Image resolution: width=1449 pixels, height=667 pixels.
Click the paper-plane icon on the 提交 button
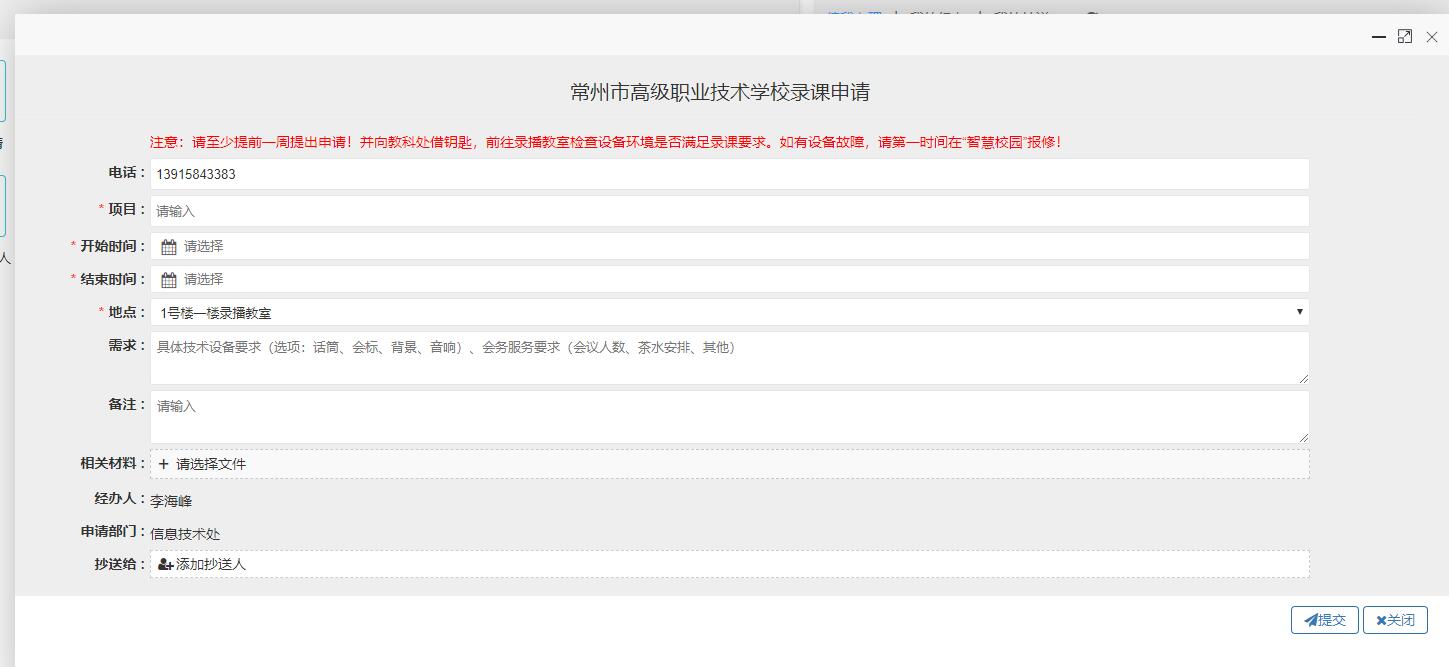[1310, 619]
